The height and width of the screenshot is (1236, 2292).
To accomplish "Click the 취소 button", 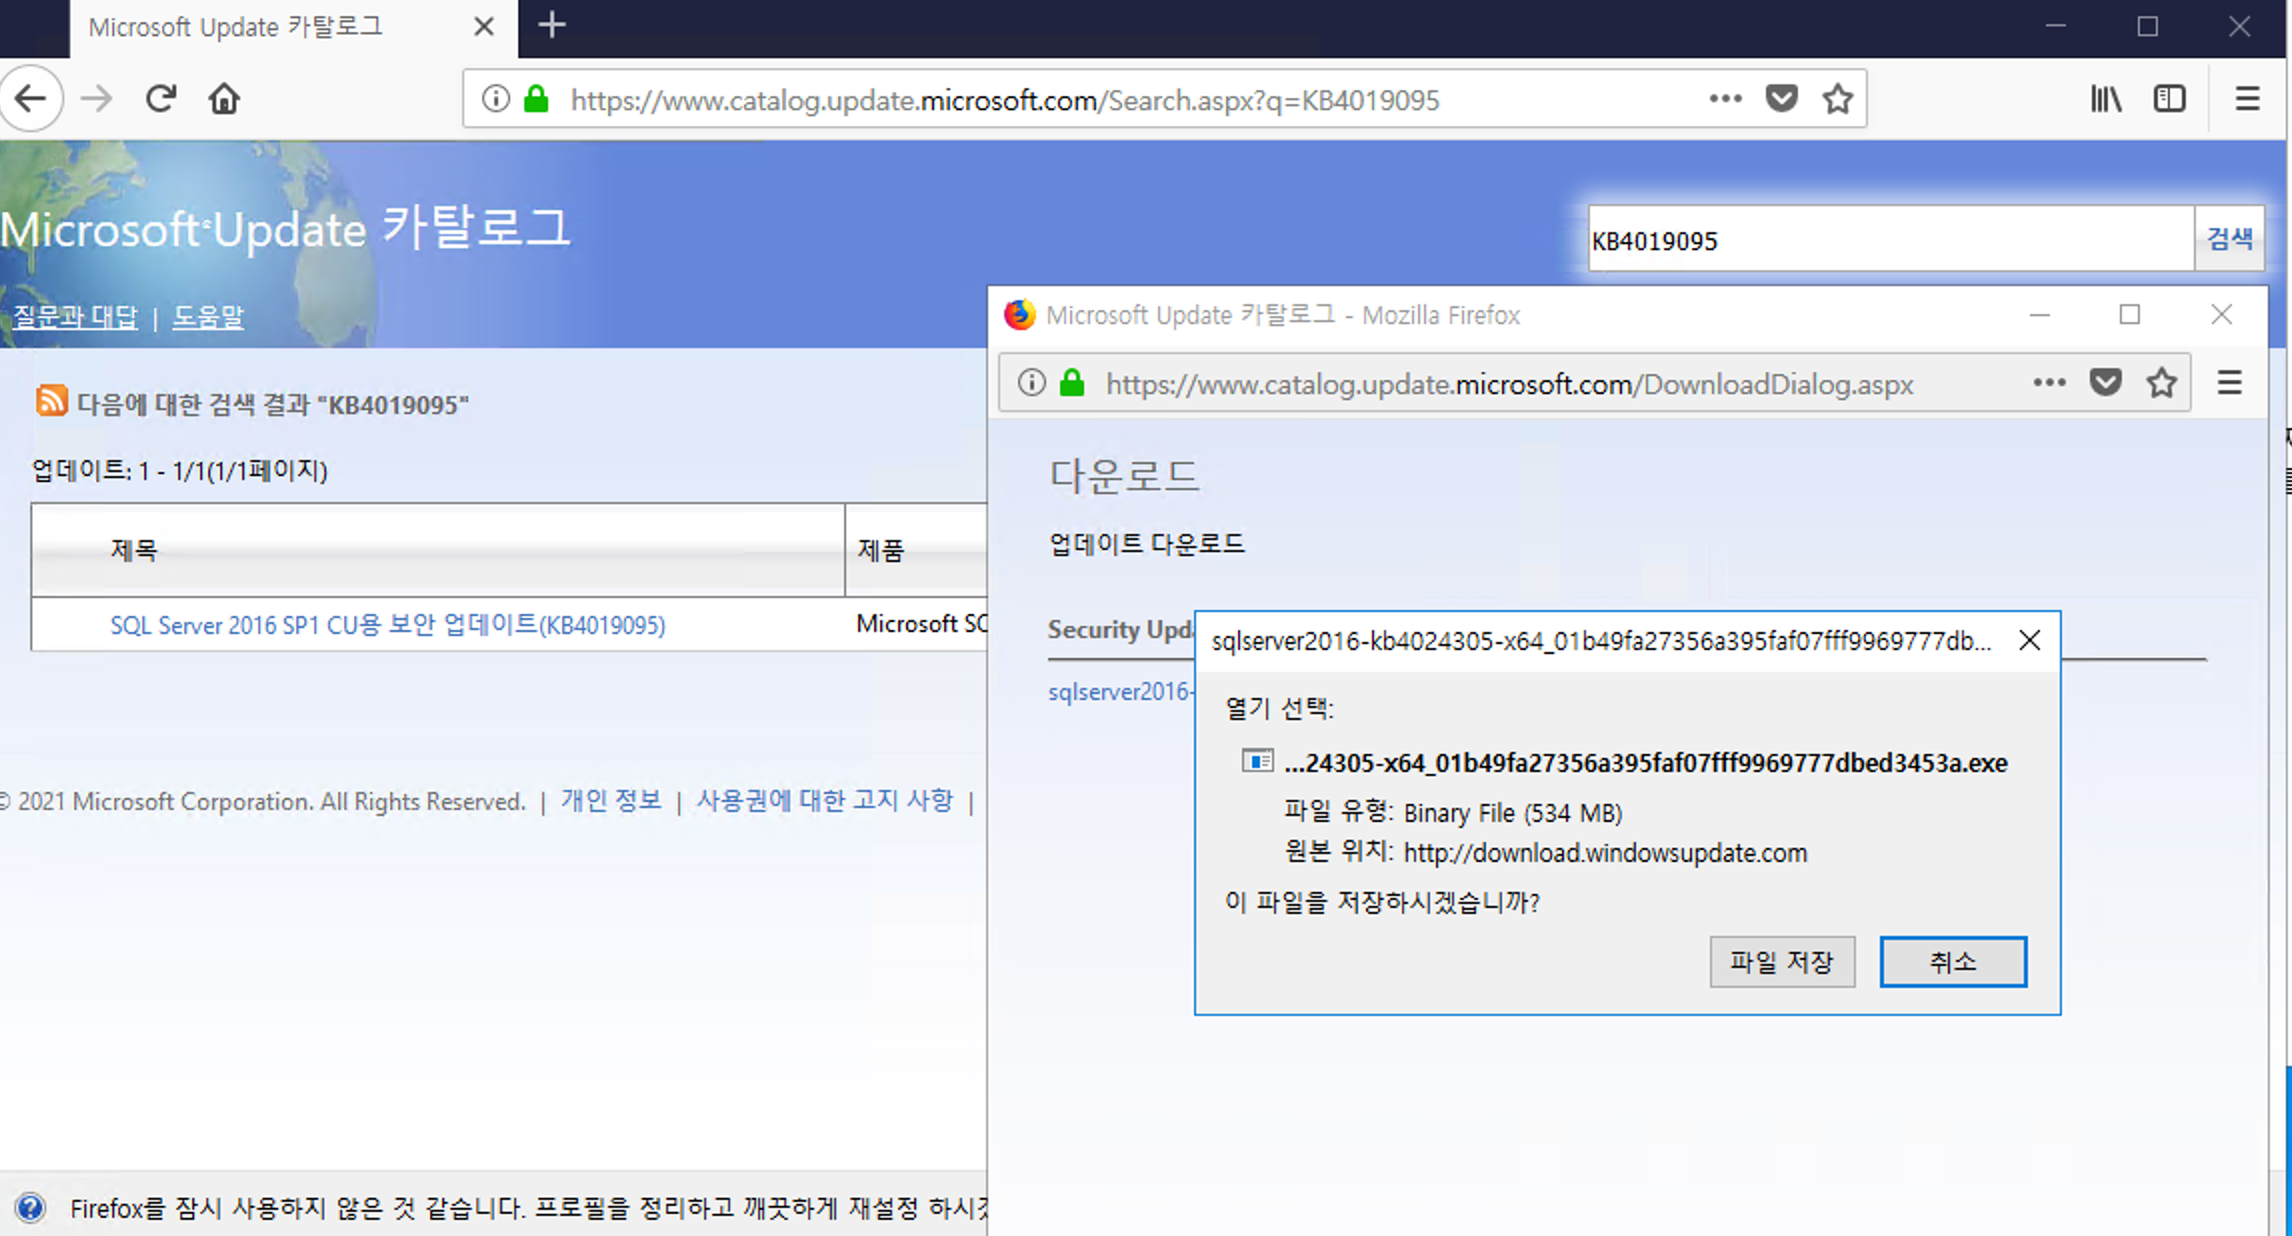I will (x=1953, y=962).
